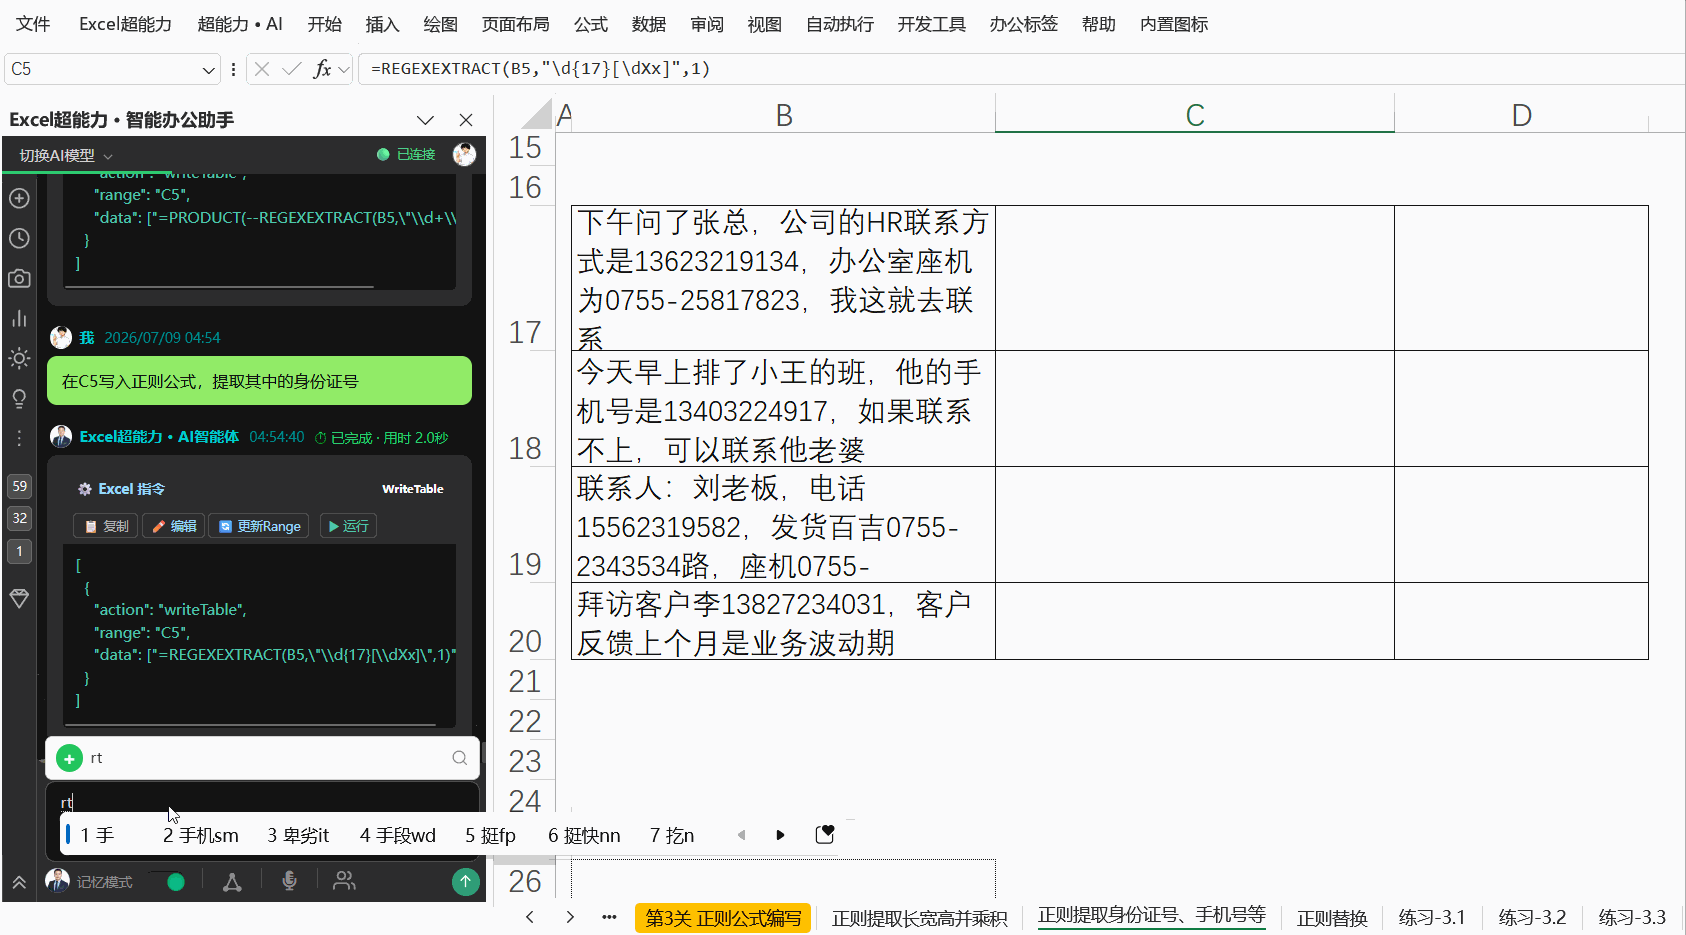
Task: Expand the Name Box dropdown arrow
Action: 208,69
